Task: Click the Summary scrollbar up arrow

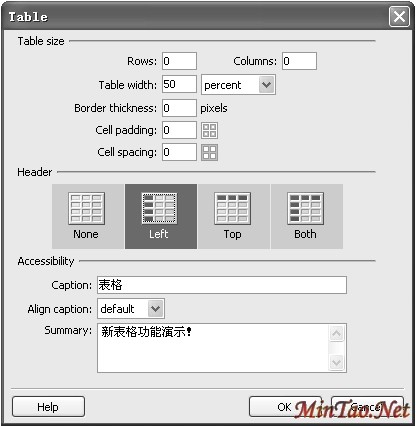Action: point(336,333)
